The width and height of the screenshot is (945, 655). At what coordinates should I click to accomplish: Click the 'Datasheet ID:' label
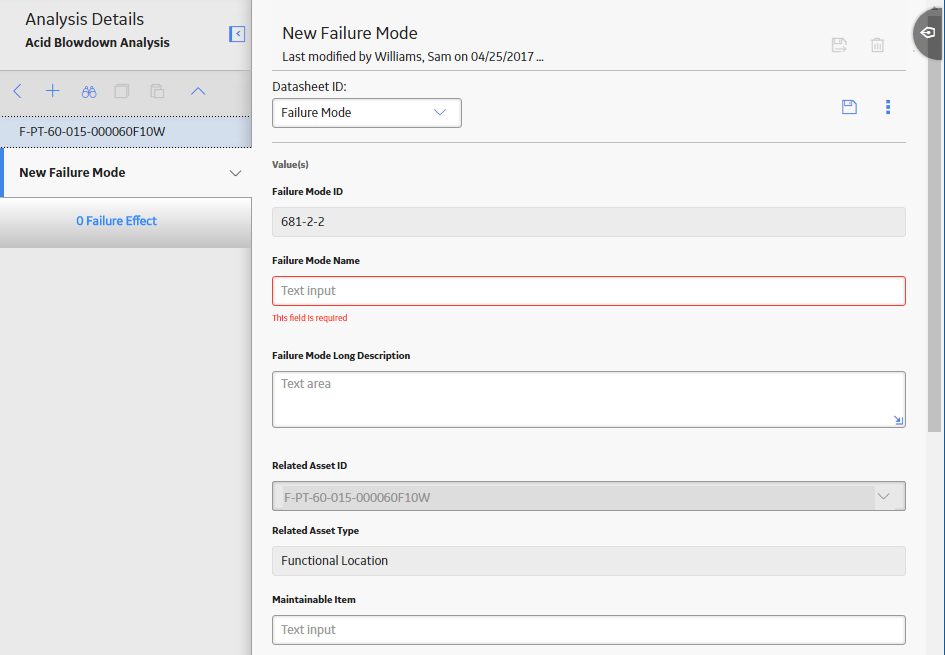(x=309, y=87)
